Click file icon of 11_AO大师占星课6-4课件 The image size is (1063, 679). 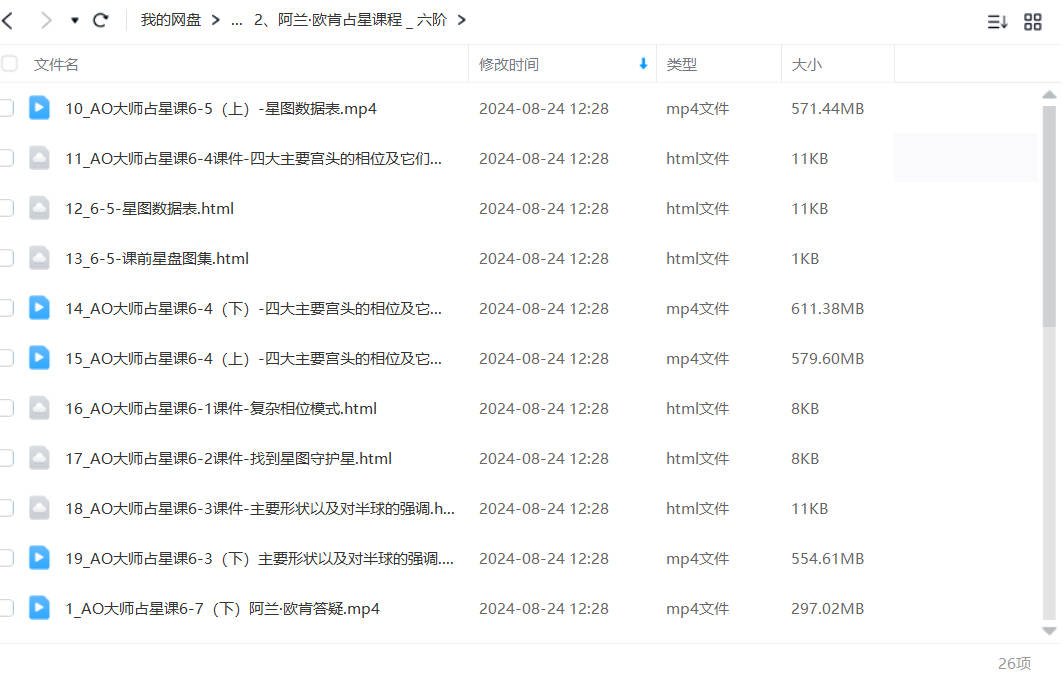click(x=39, y=158)
